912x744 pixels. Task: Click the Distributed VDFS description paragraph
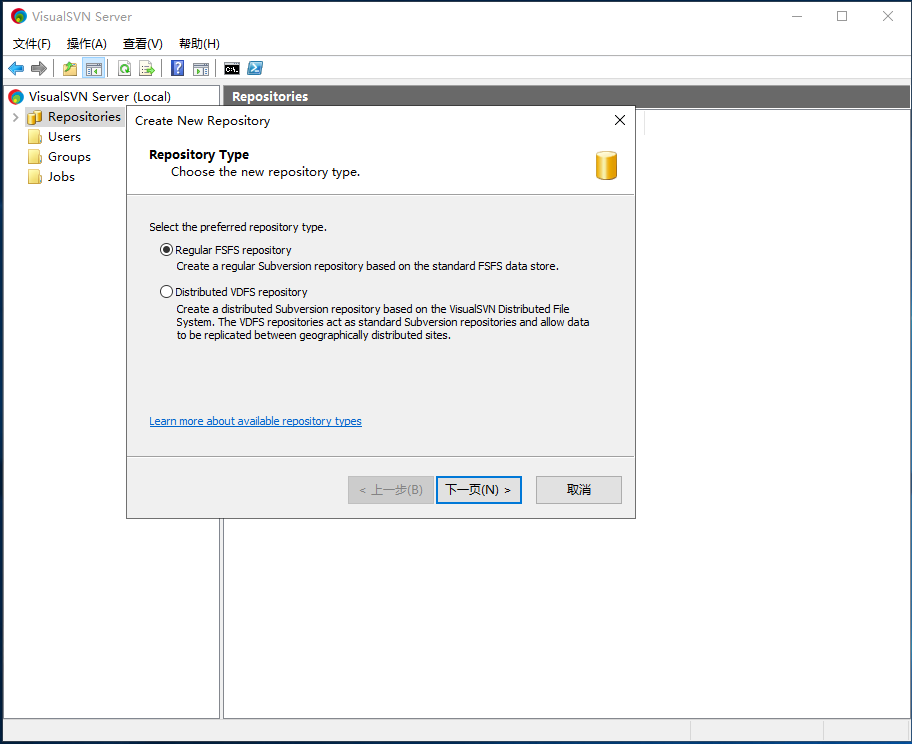383,322
